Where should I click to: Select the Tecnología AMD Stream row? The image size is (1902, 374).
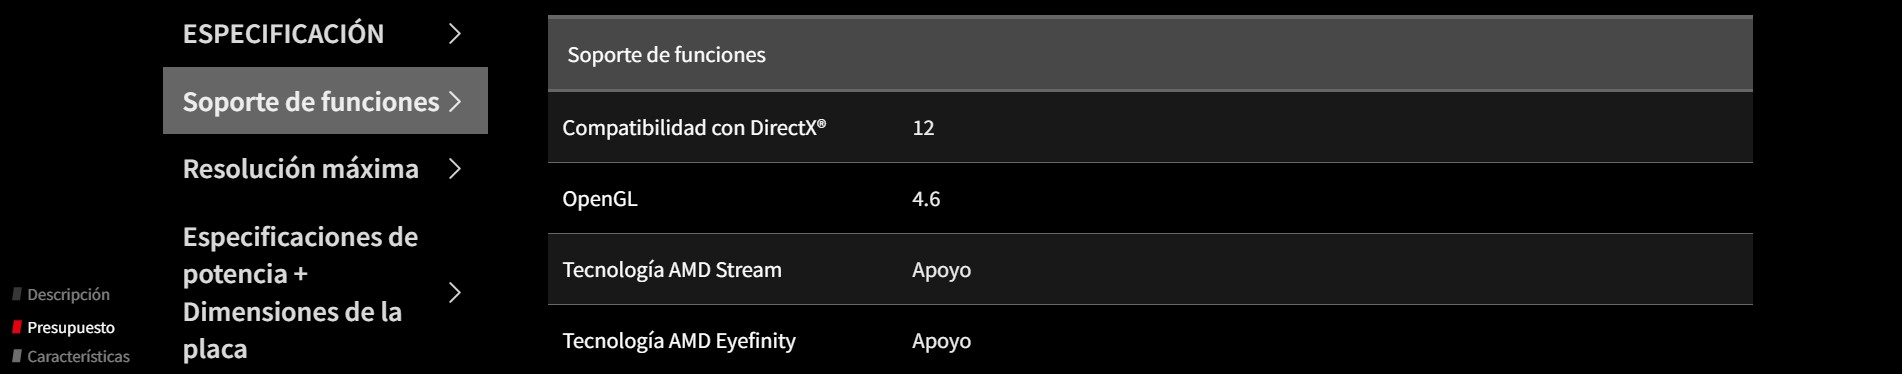click(x=1150, y=269)
